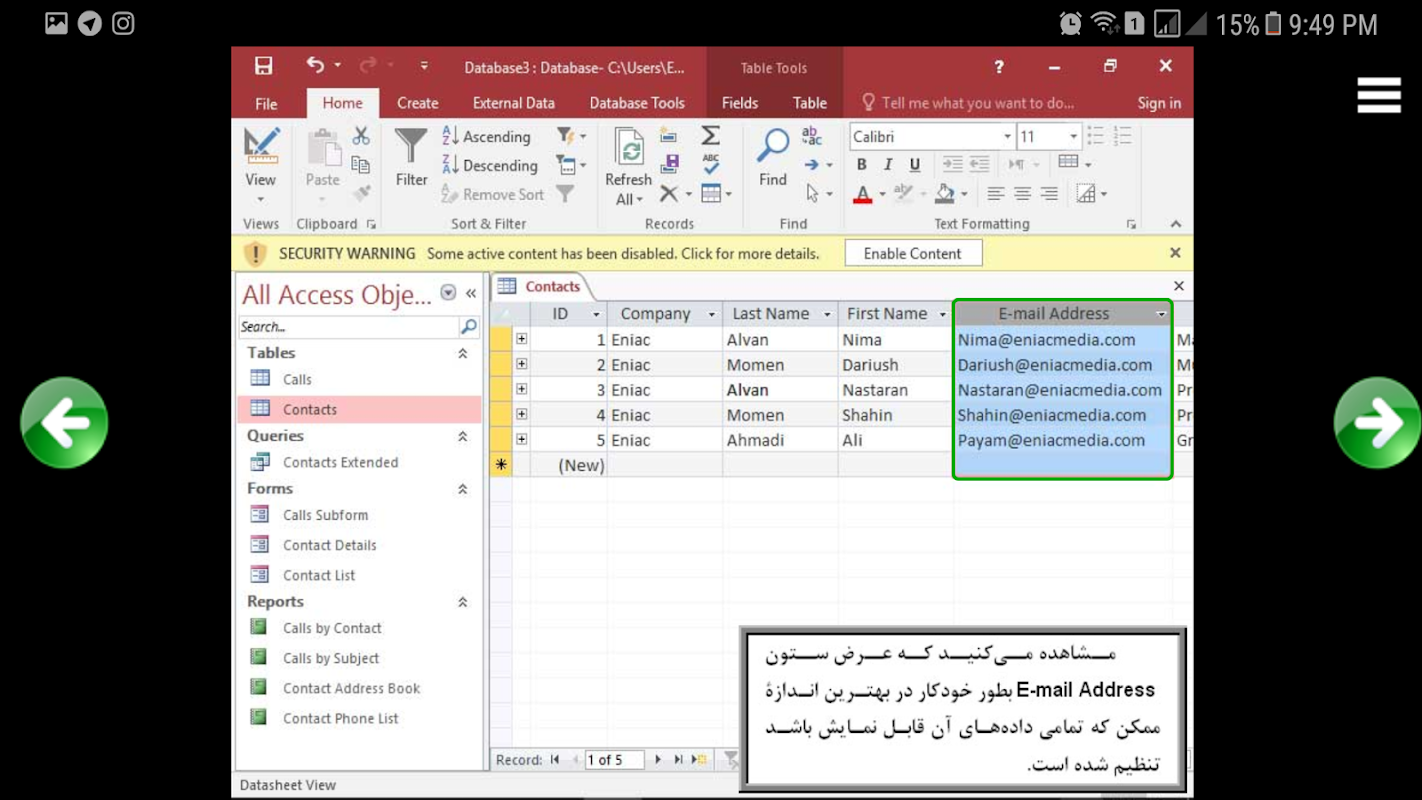The width and height of the screenshot is (1422, 800).
Task: Click the Refresh All icon
Action: pos(629,165)
